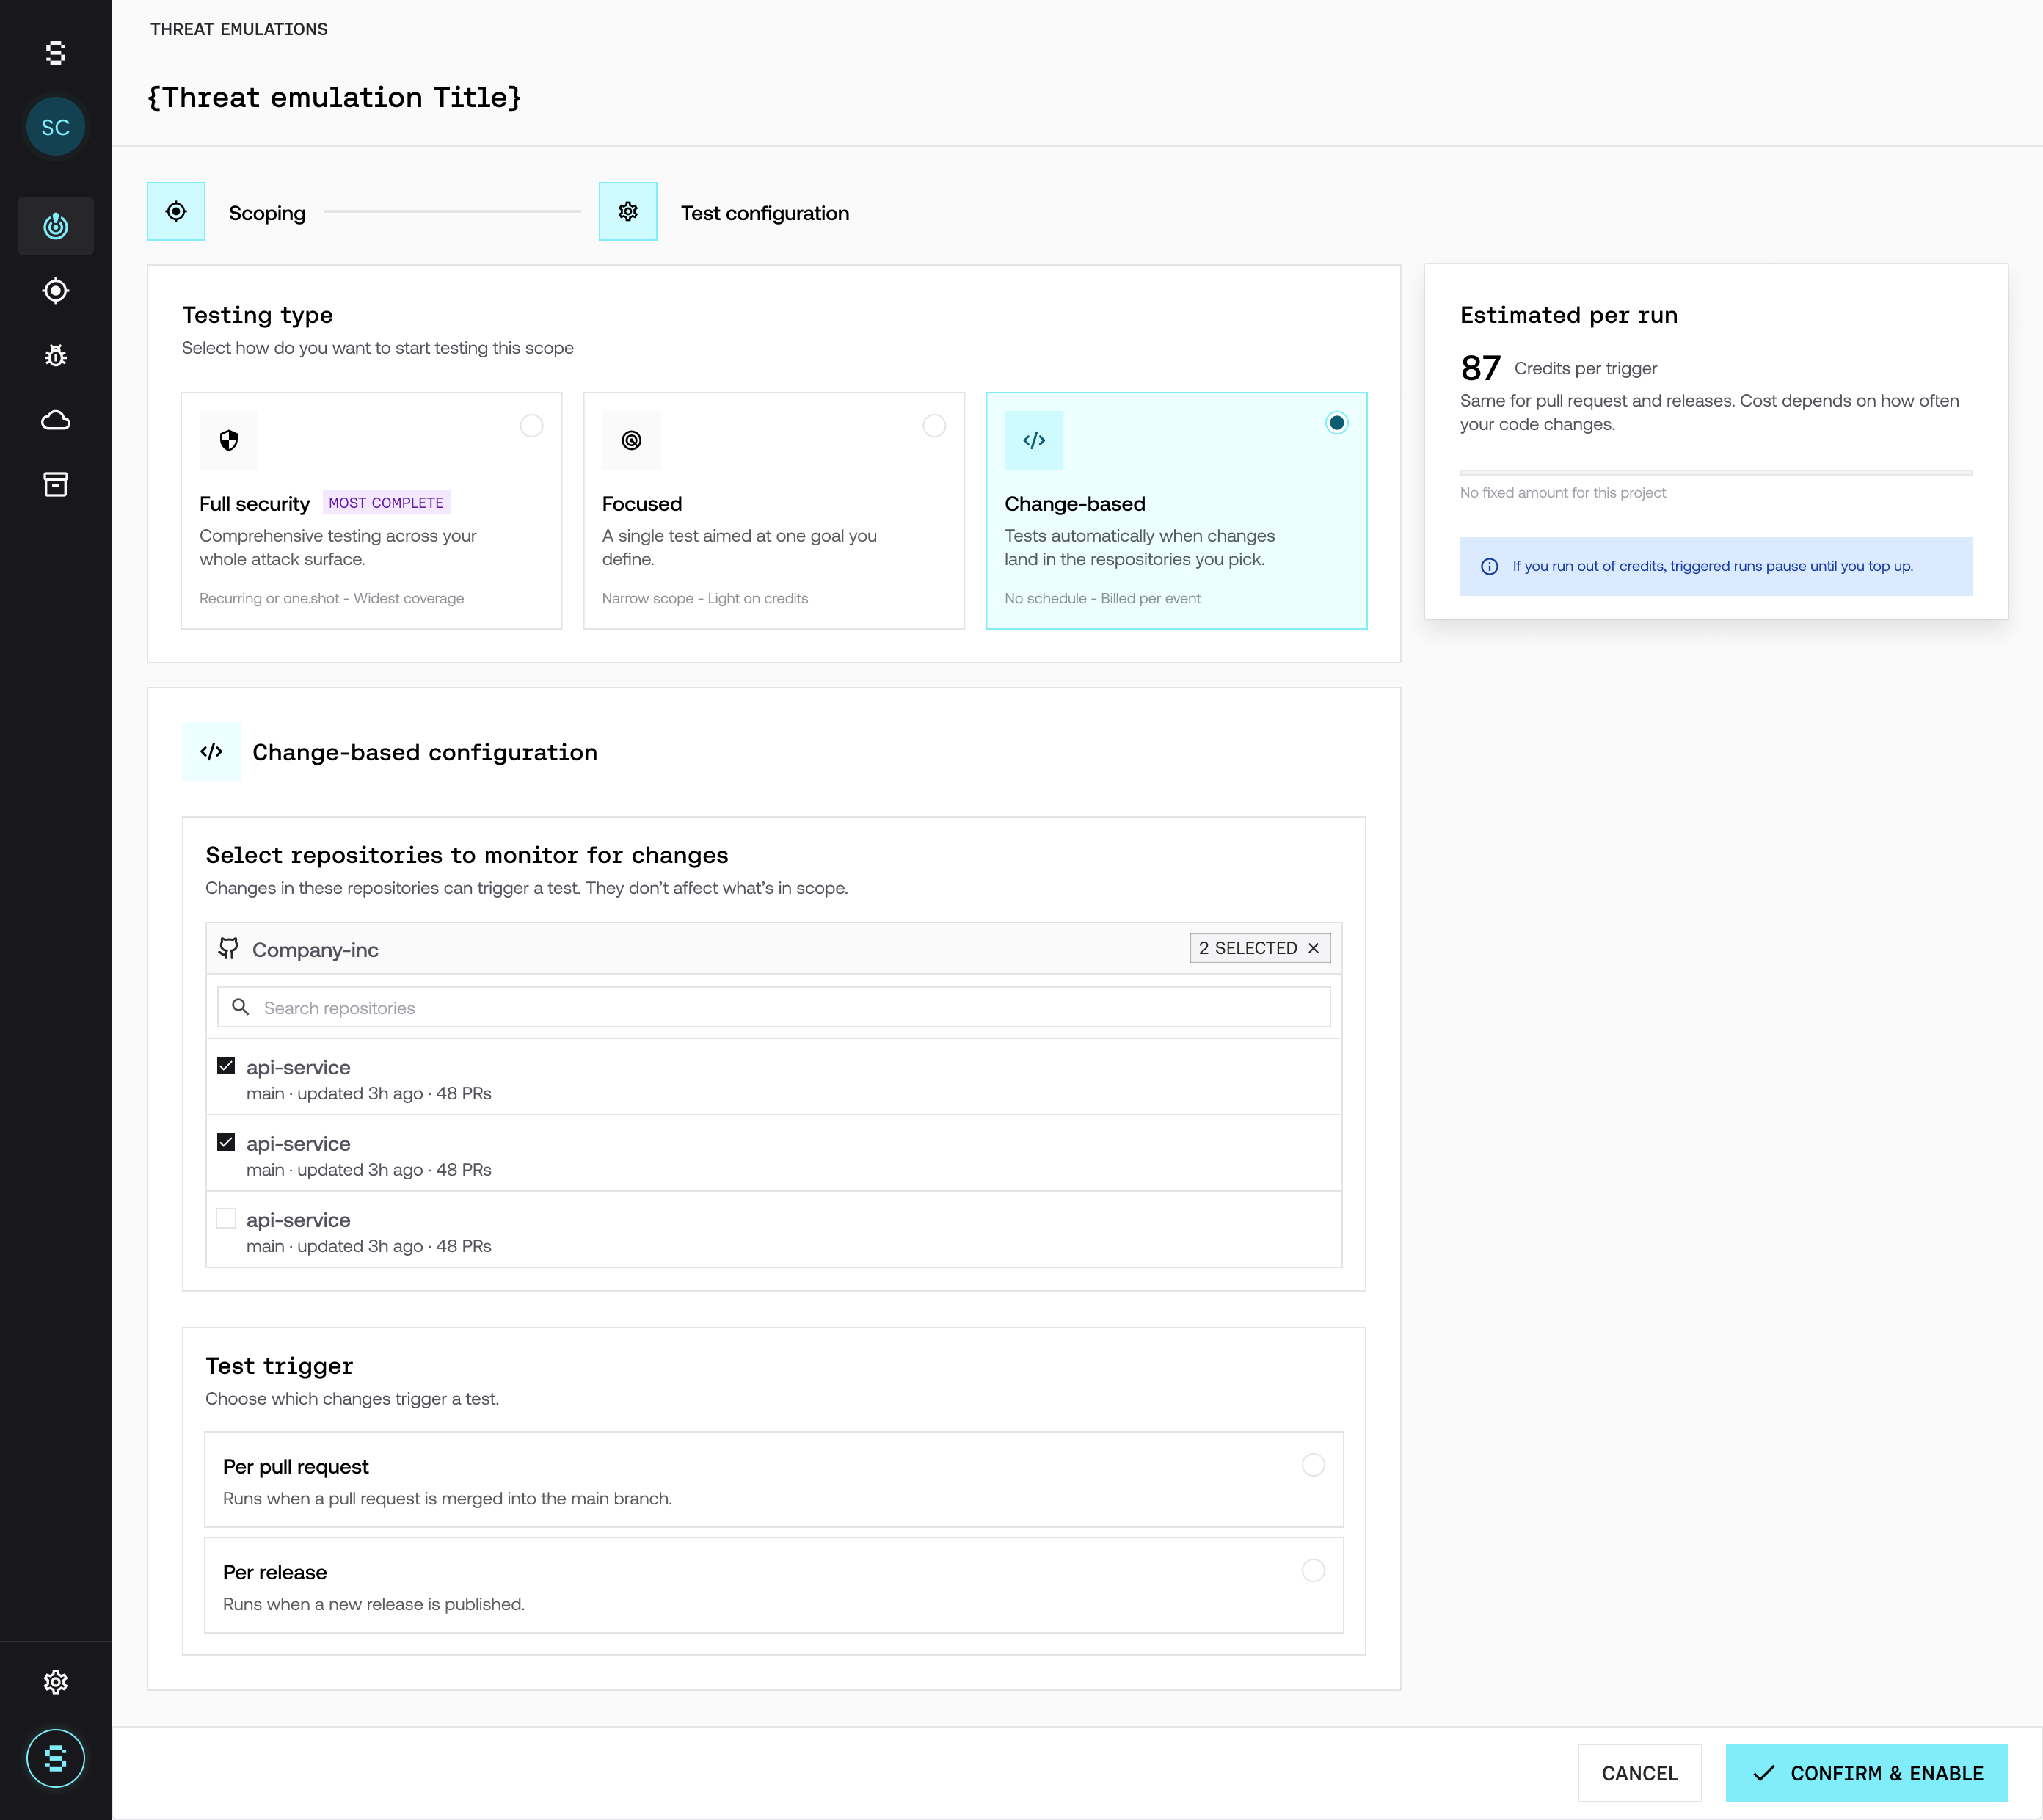Click the S logo at top of sidebar
The height and width of the screenshot is (1820, 2043).
tap(56, 53)
